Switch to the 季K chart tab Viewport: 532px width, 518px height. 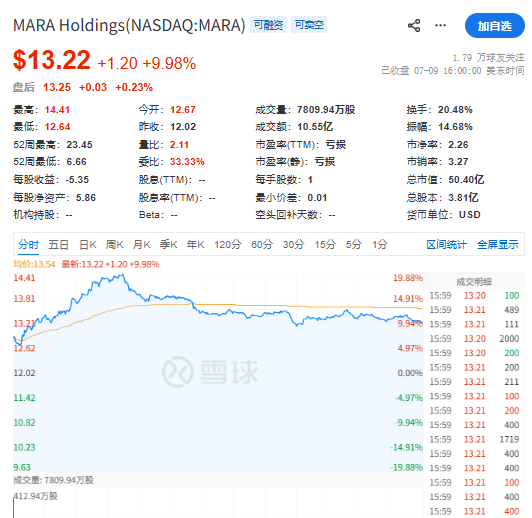pyautogui.click(x=169, y=245)
